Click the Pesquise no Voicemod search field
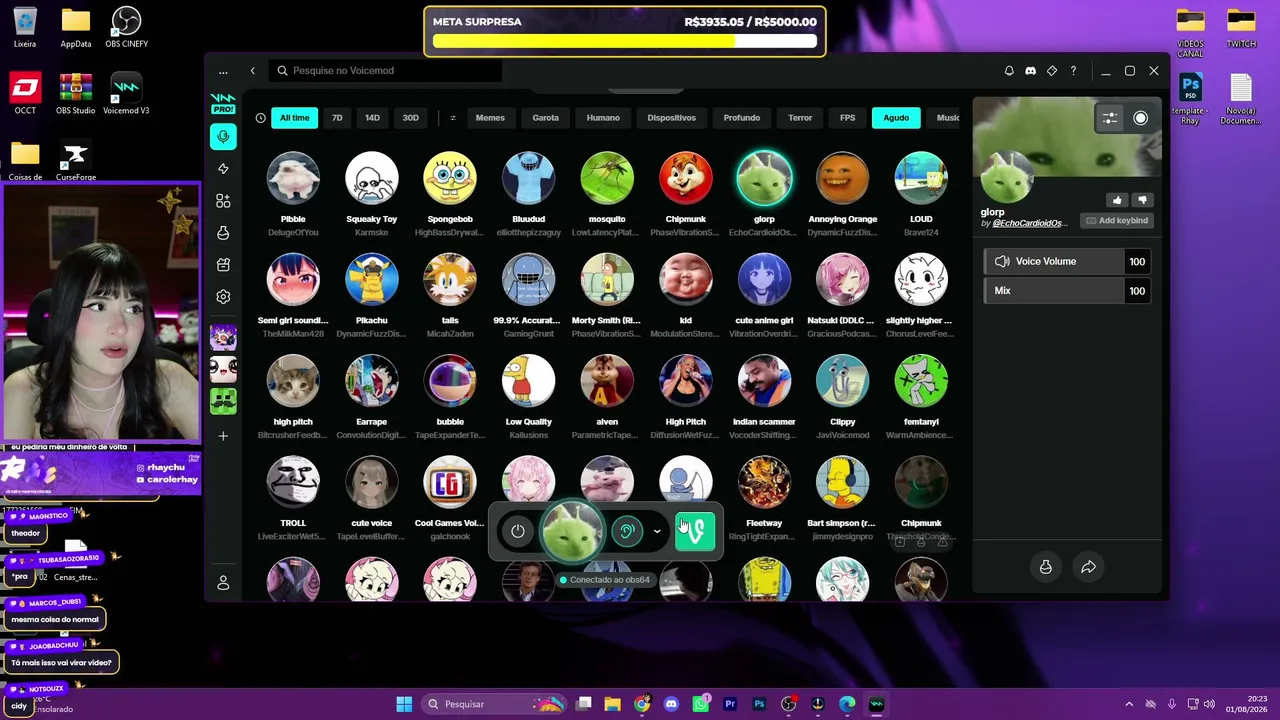This screenshot has height=720, width=1280. click(385, 71)
